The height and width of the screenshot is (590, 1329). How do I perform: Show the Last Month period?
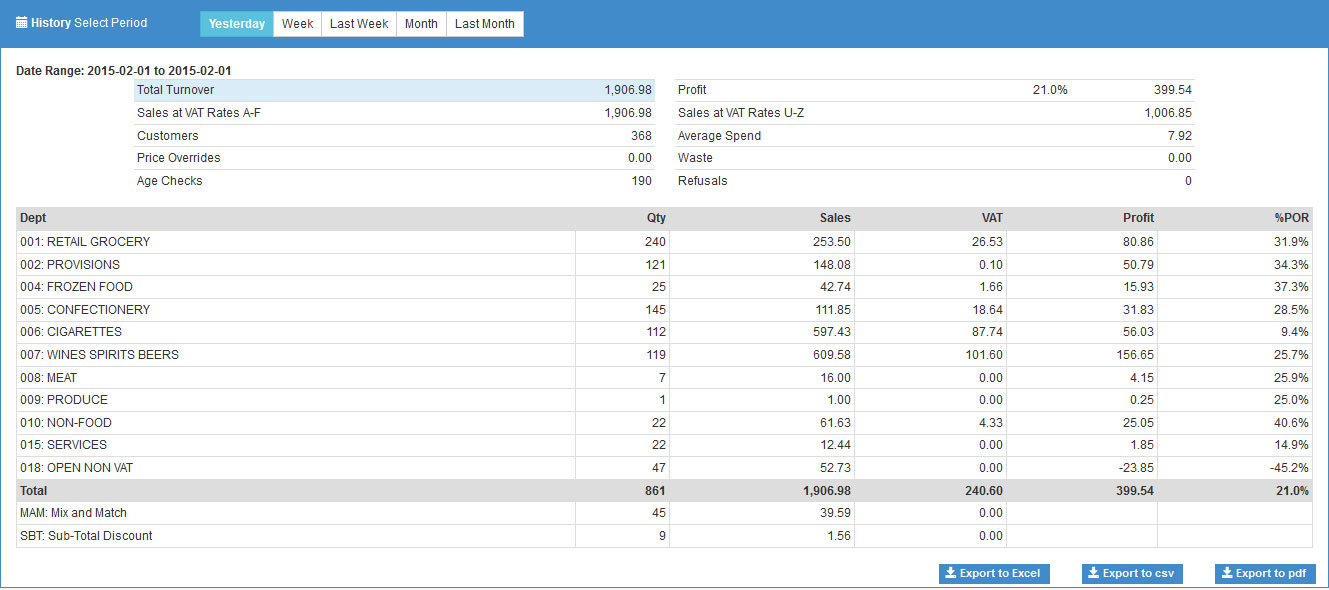[x=485, y=24]
